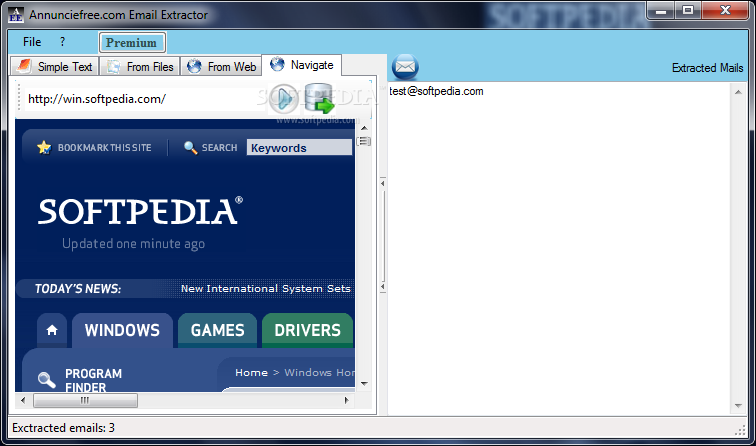Close the Email Extractor window

pyautogui.click(x=725, y=11)
